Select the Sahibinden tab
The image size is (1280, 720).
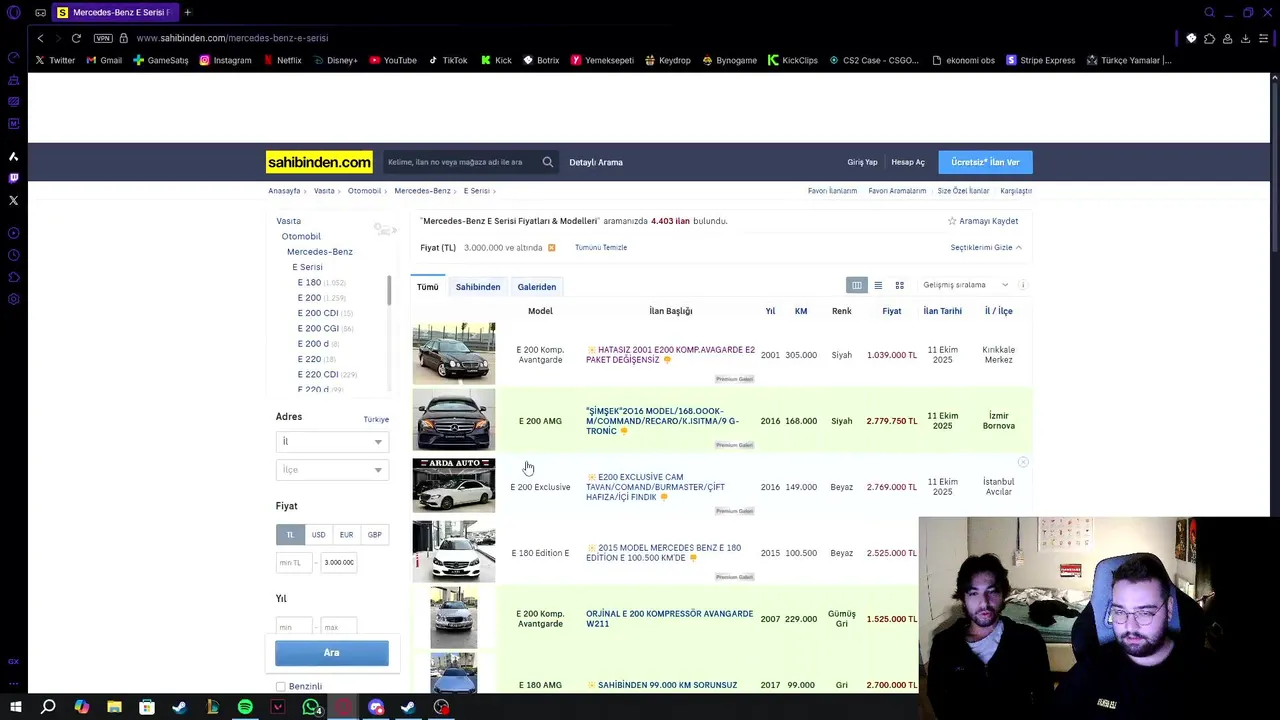tap(478, 287)
